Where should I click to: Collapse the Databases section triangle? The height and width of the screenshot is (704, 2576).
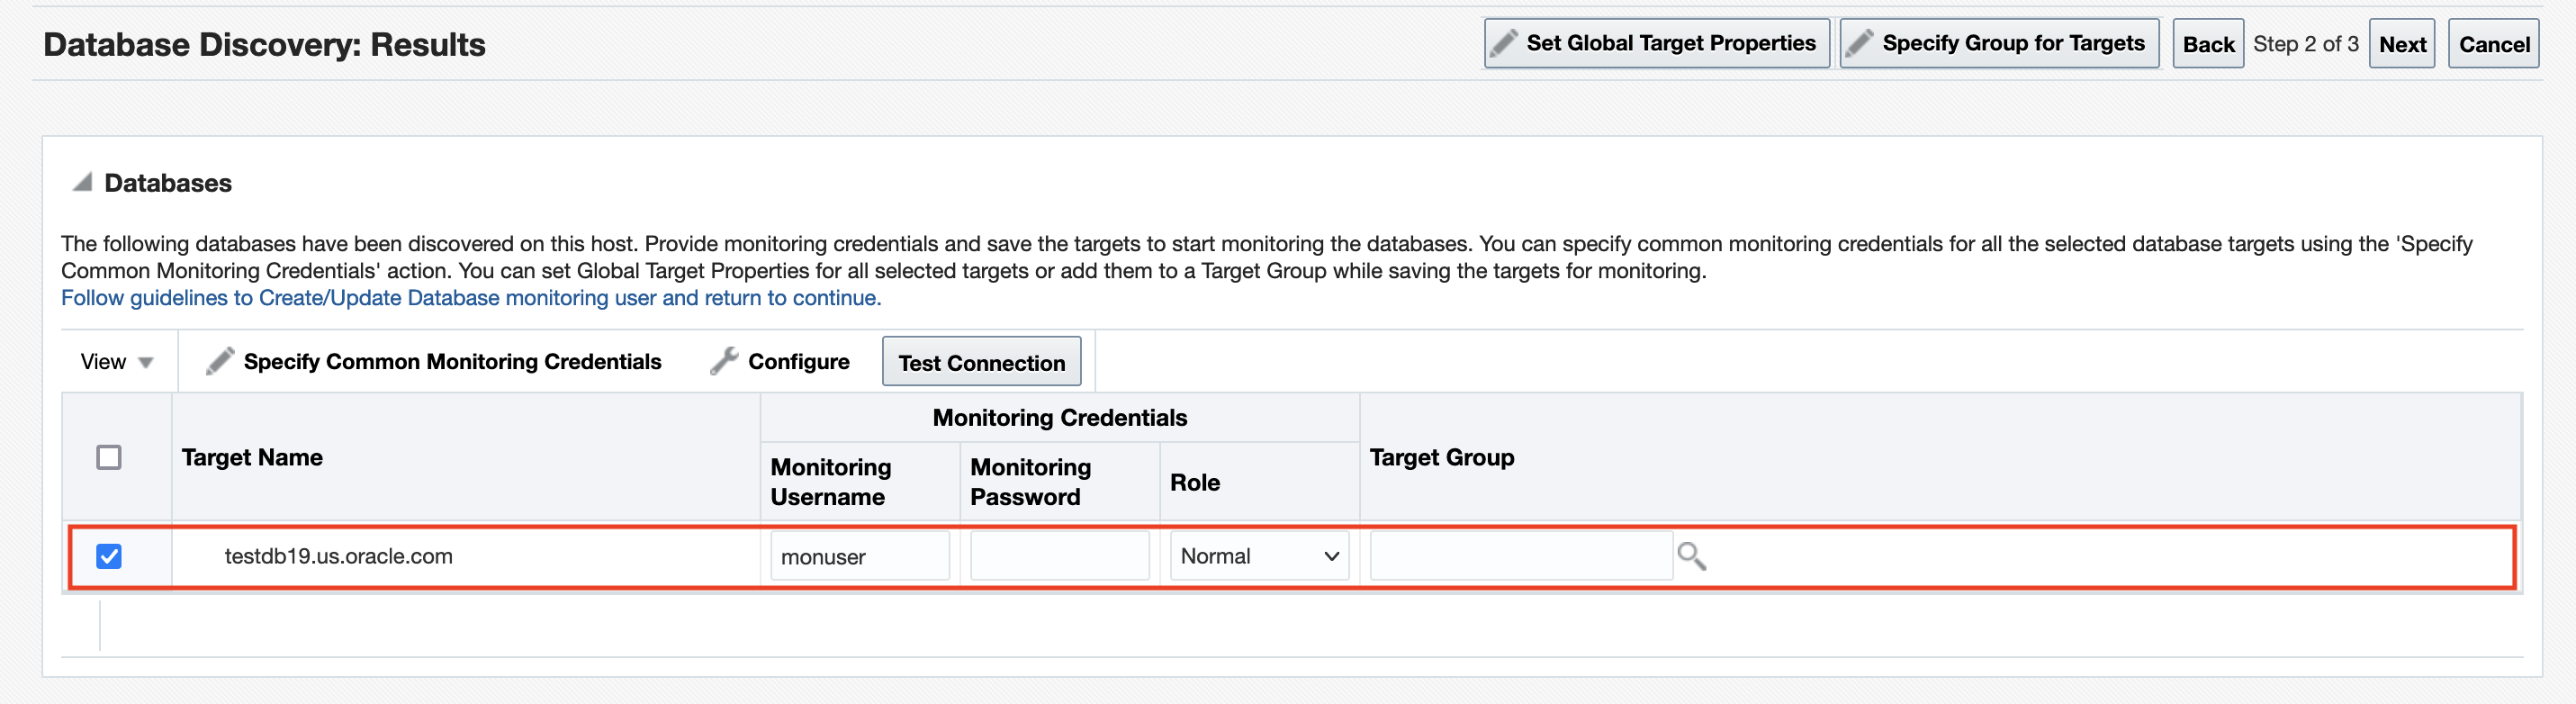click(x=82, y=183)
